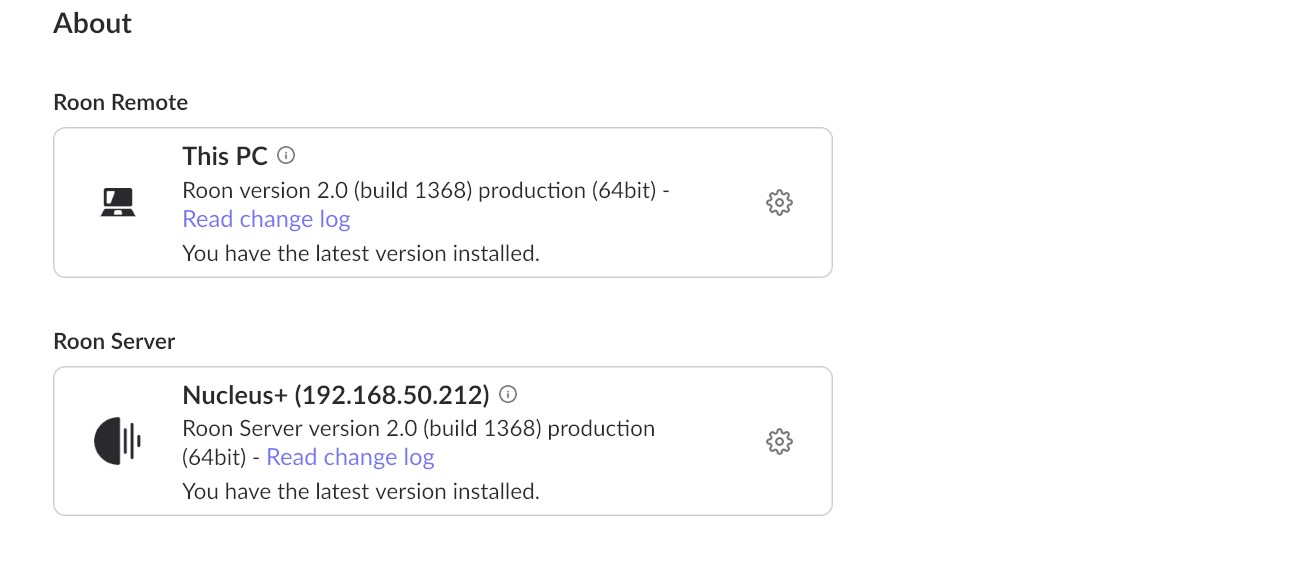The height and width of the screenshot is (571, 1300).
Task: Click the laptop icon beside This PC
Action: (x=119, y=203)
